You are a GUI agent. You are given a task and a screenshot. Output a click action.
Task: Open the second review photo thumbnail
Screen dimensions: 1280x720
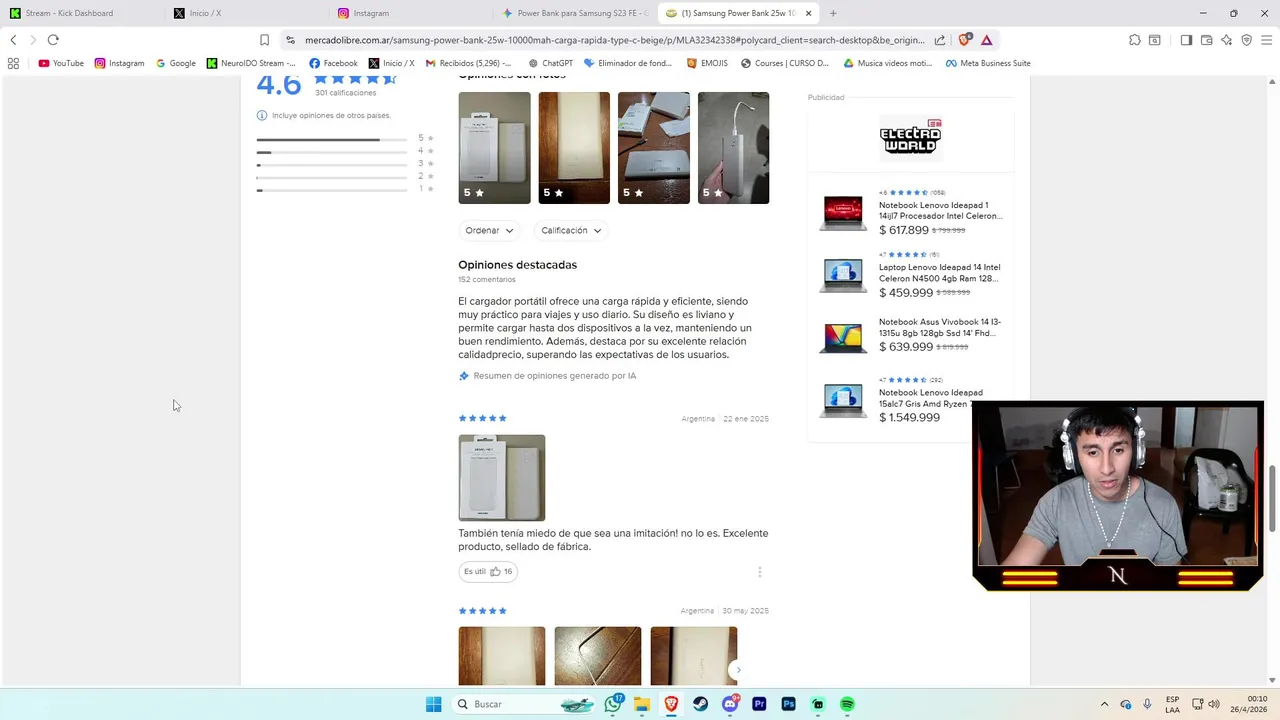(574, 148)
